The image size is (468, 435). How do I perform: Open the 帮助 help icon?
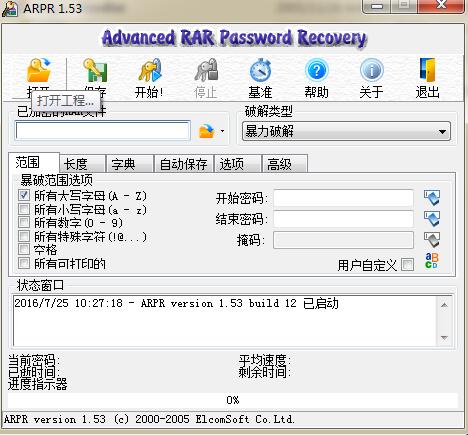tap(316, 70)
